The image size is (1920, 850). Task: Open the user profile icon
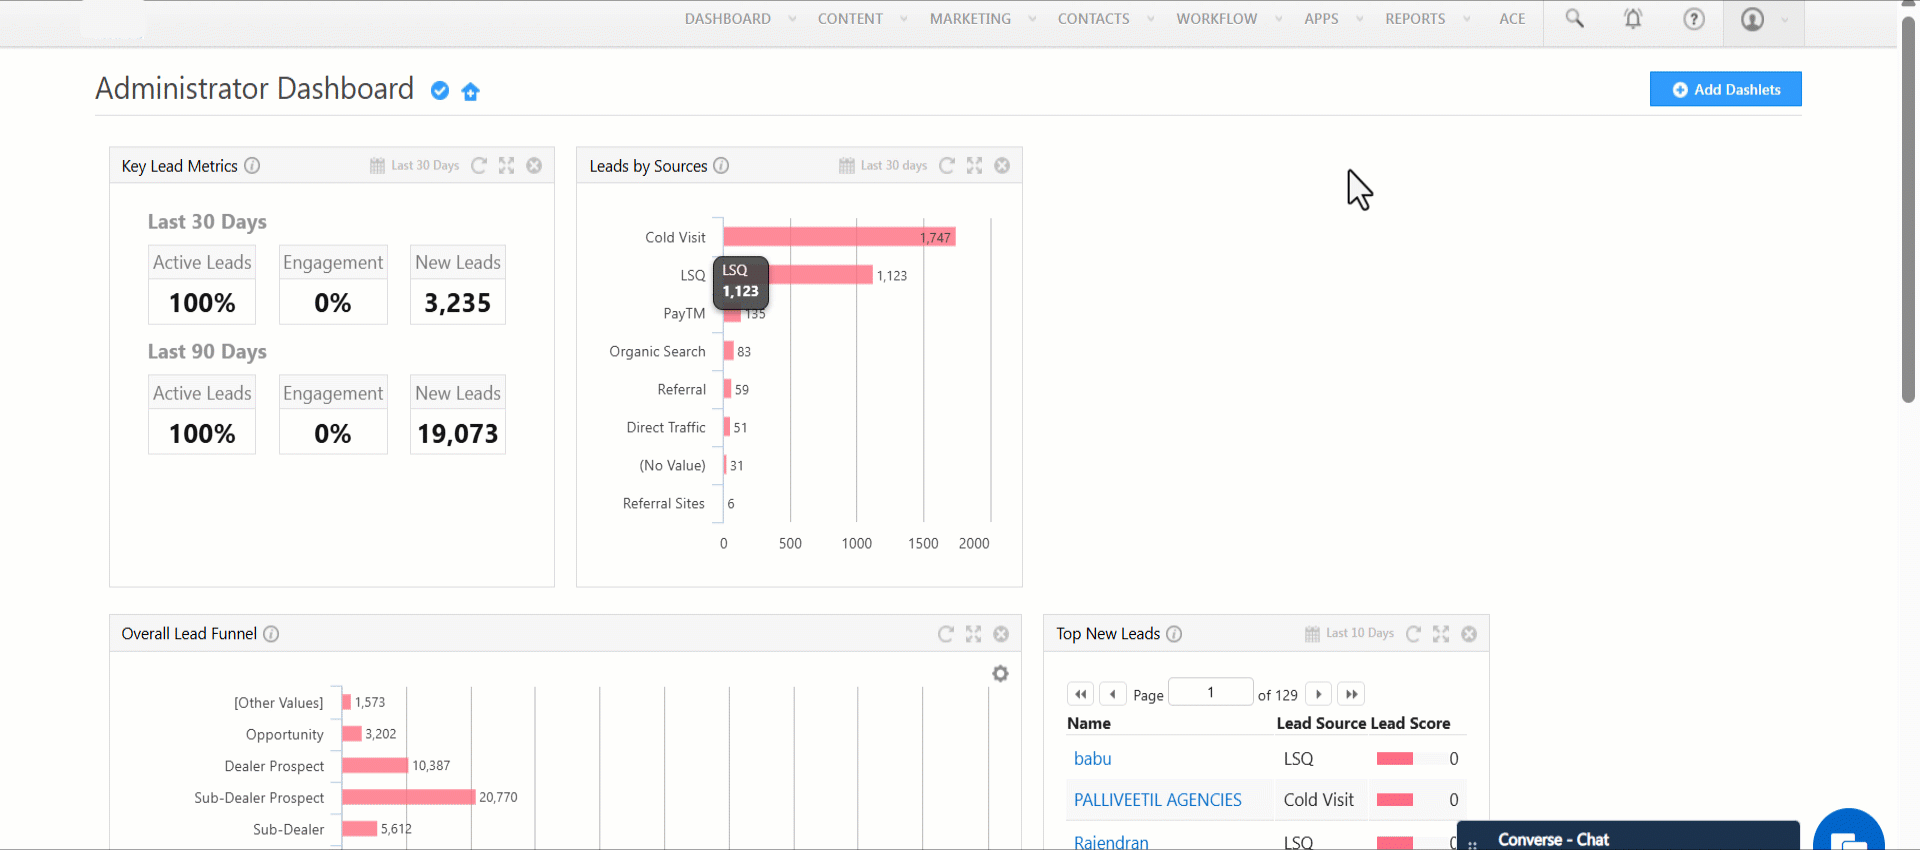point(1752,19)
